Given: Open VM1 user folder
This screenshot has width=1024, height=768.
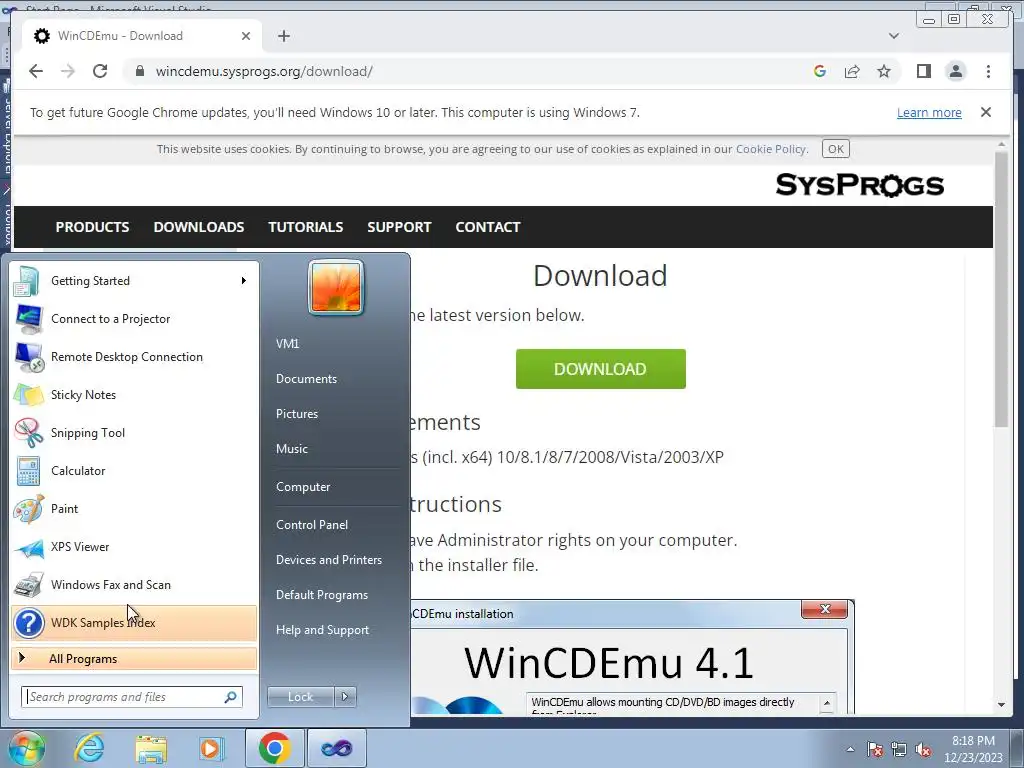Looking at the screenshot, I should [287, 344].
